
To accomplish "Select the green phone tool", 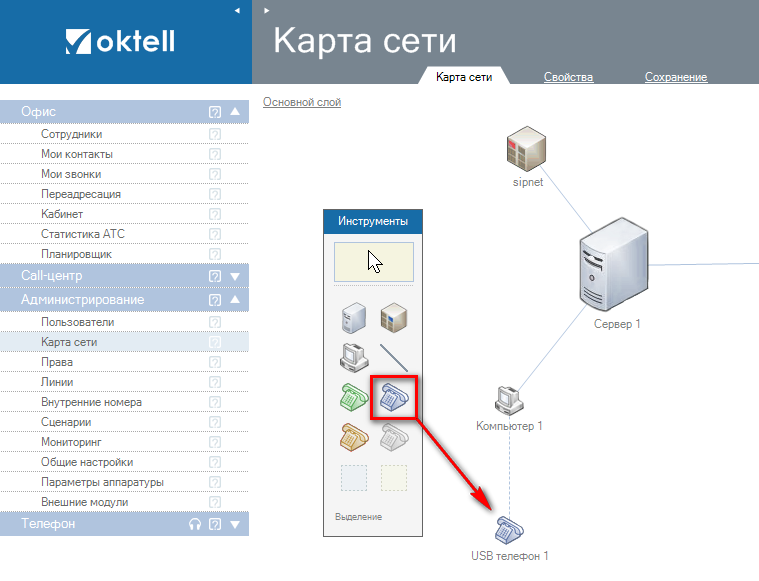I will [354, 397].
